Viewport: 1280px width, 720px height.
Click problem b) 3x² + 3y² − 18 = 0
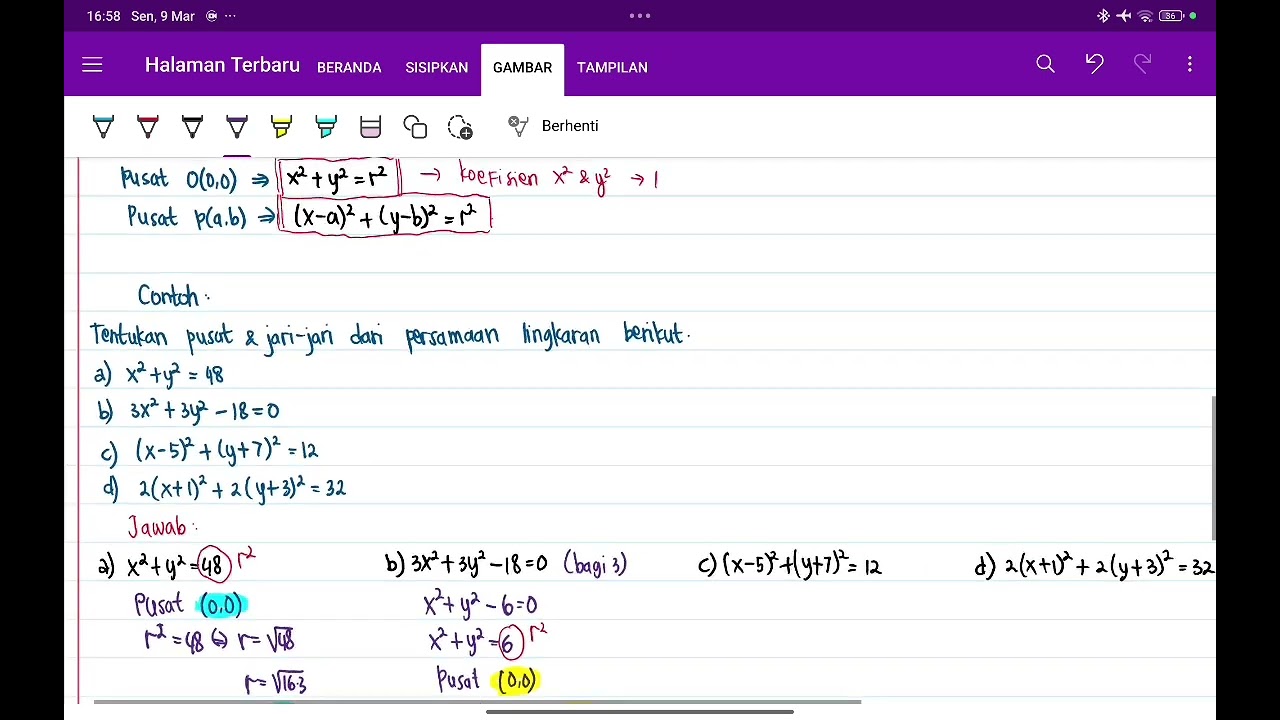click(189, 411)
